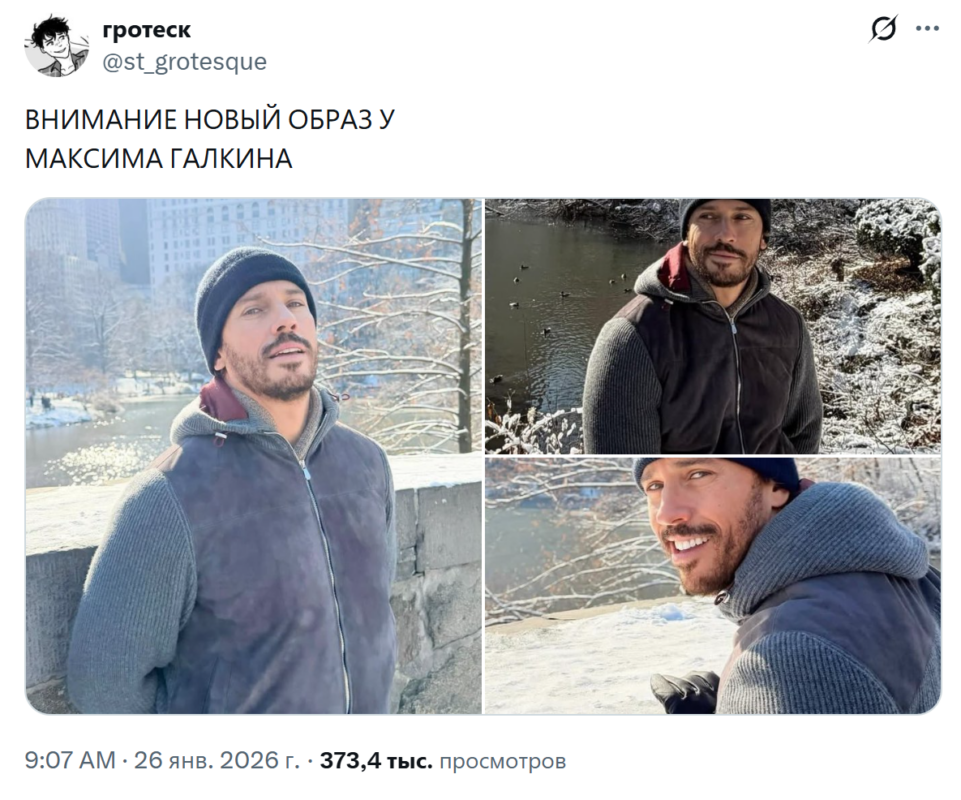Click the 9:07 AM timestamp
961x800 pixels.
click(x=70, y=760)
